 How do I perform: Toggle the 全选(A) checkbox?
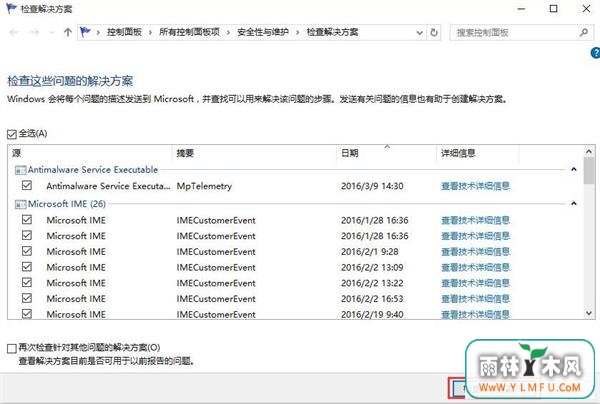pyautogui.click(x=12, y=134)
